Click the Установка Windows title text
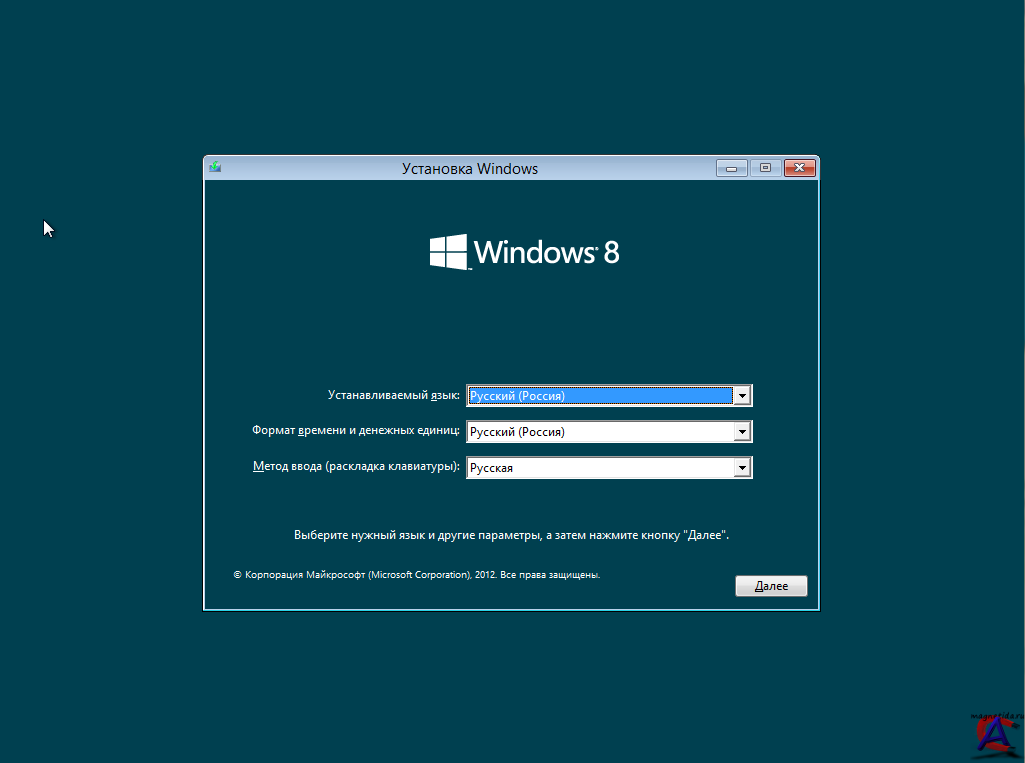Image resolution: width=1025 pixels, height=763 pixels. click(469, 169)
